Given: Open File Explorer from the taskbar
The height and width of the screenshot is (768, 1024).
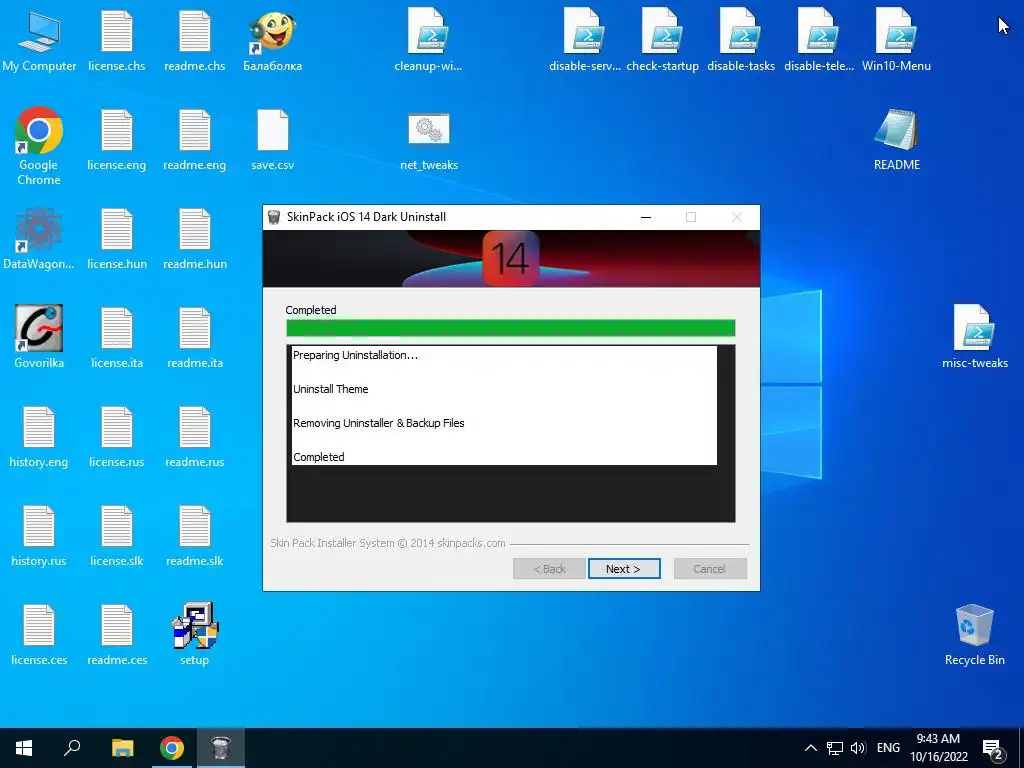Looking at the screenshot, I should click(x=122, y=748).
